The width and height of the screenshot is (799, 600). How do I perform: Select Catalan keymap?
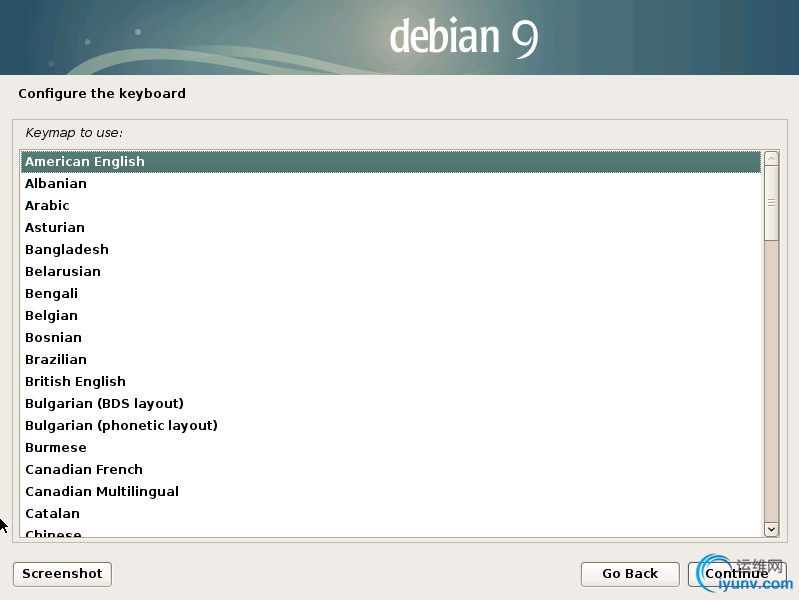391,513
